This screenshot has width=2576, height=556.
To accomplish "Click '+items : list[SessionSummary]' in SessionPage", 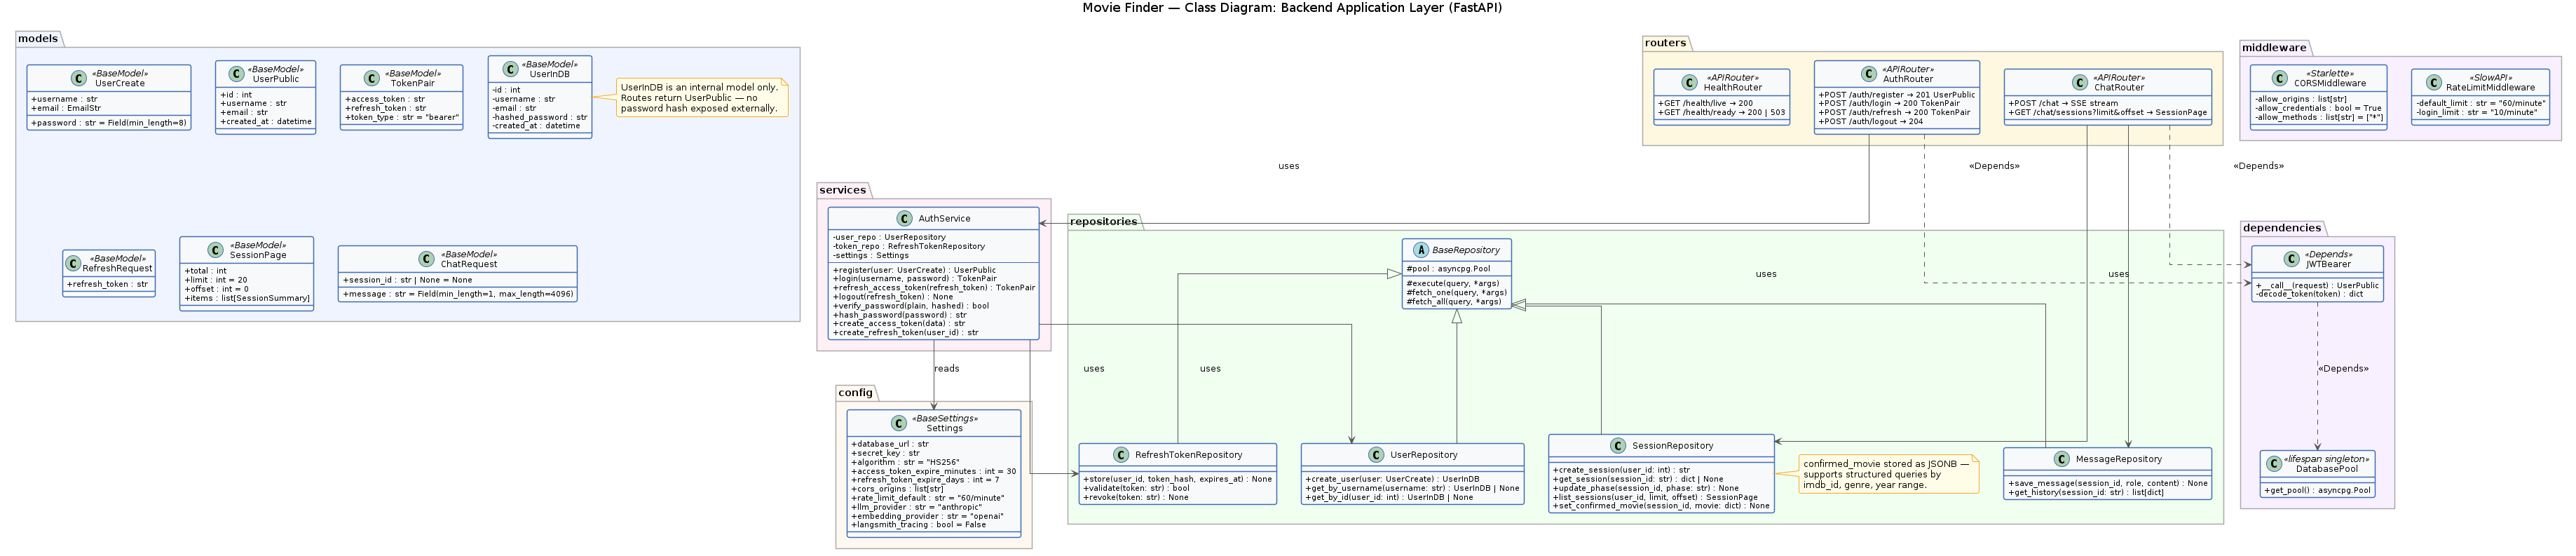I will point(247,298).
